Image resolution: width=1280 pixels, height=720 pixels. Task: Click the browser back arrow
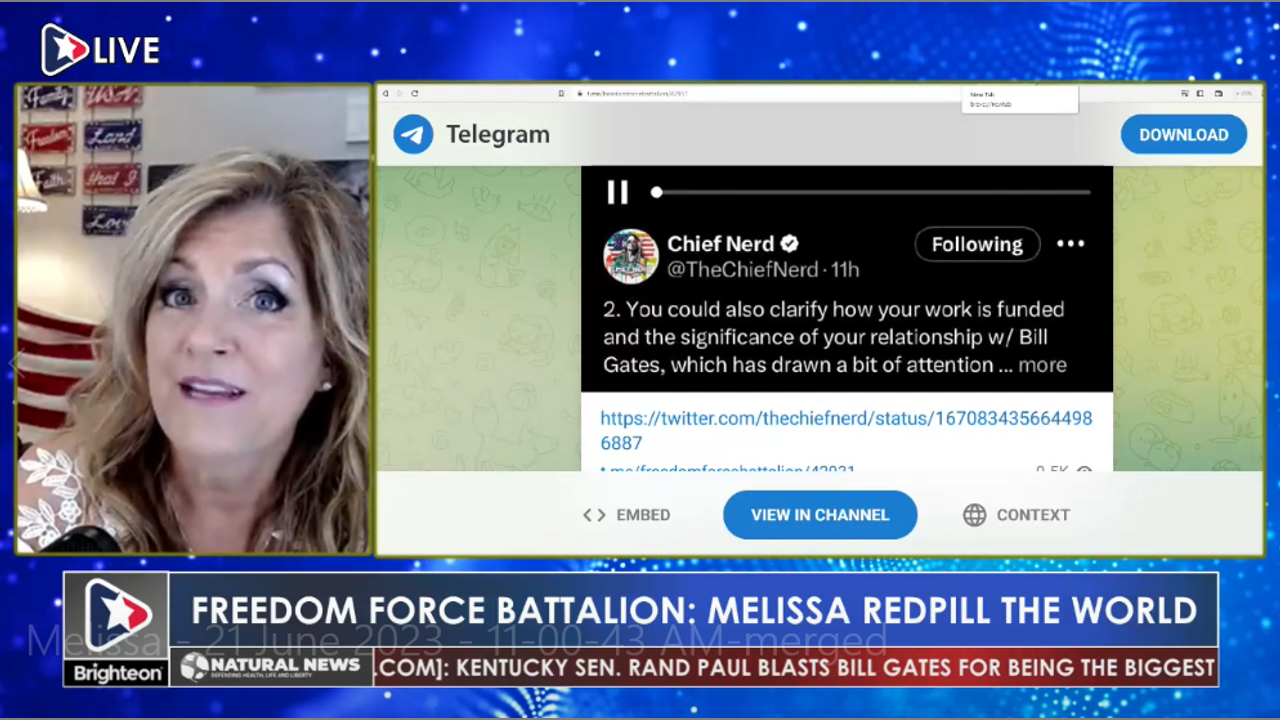[x=386, y=93]
